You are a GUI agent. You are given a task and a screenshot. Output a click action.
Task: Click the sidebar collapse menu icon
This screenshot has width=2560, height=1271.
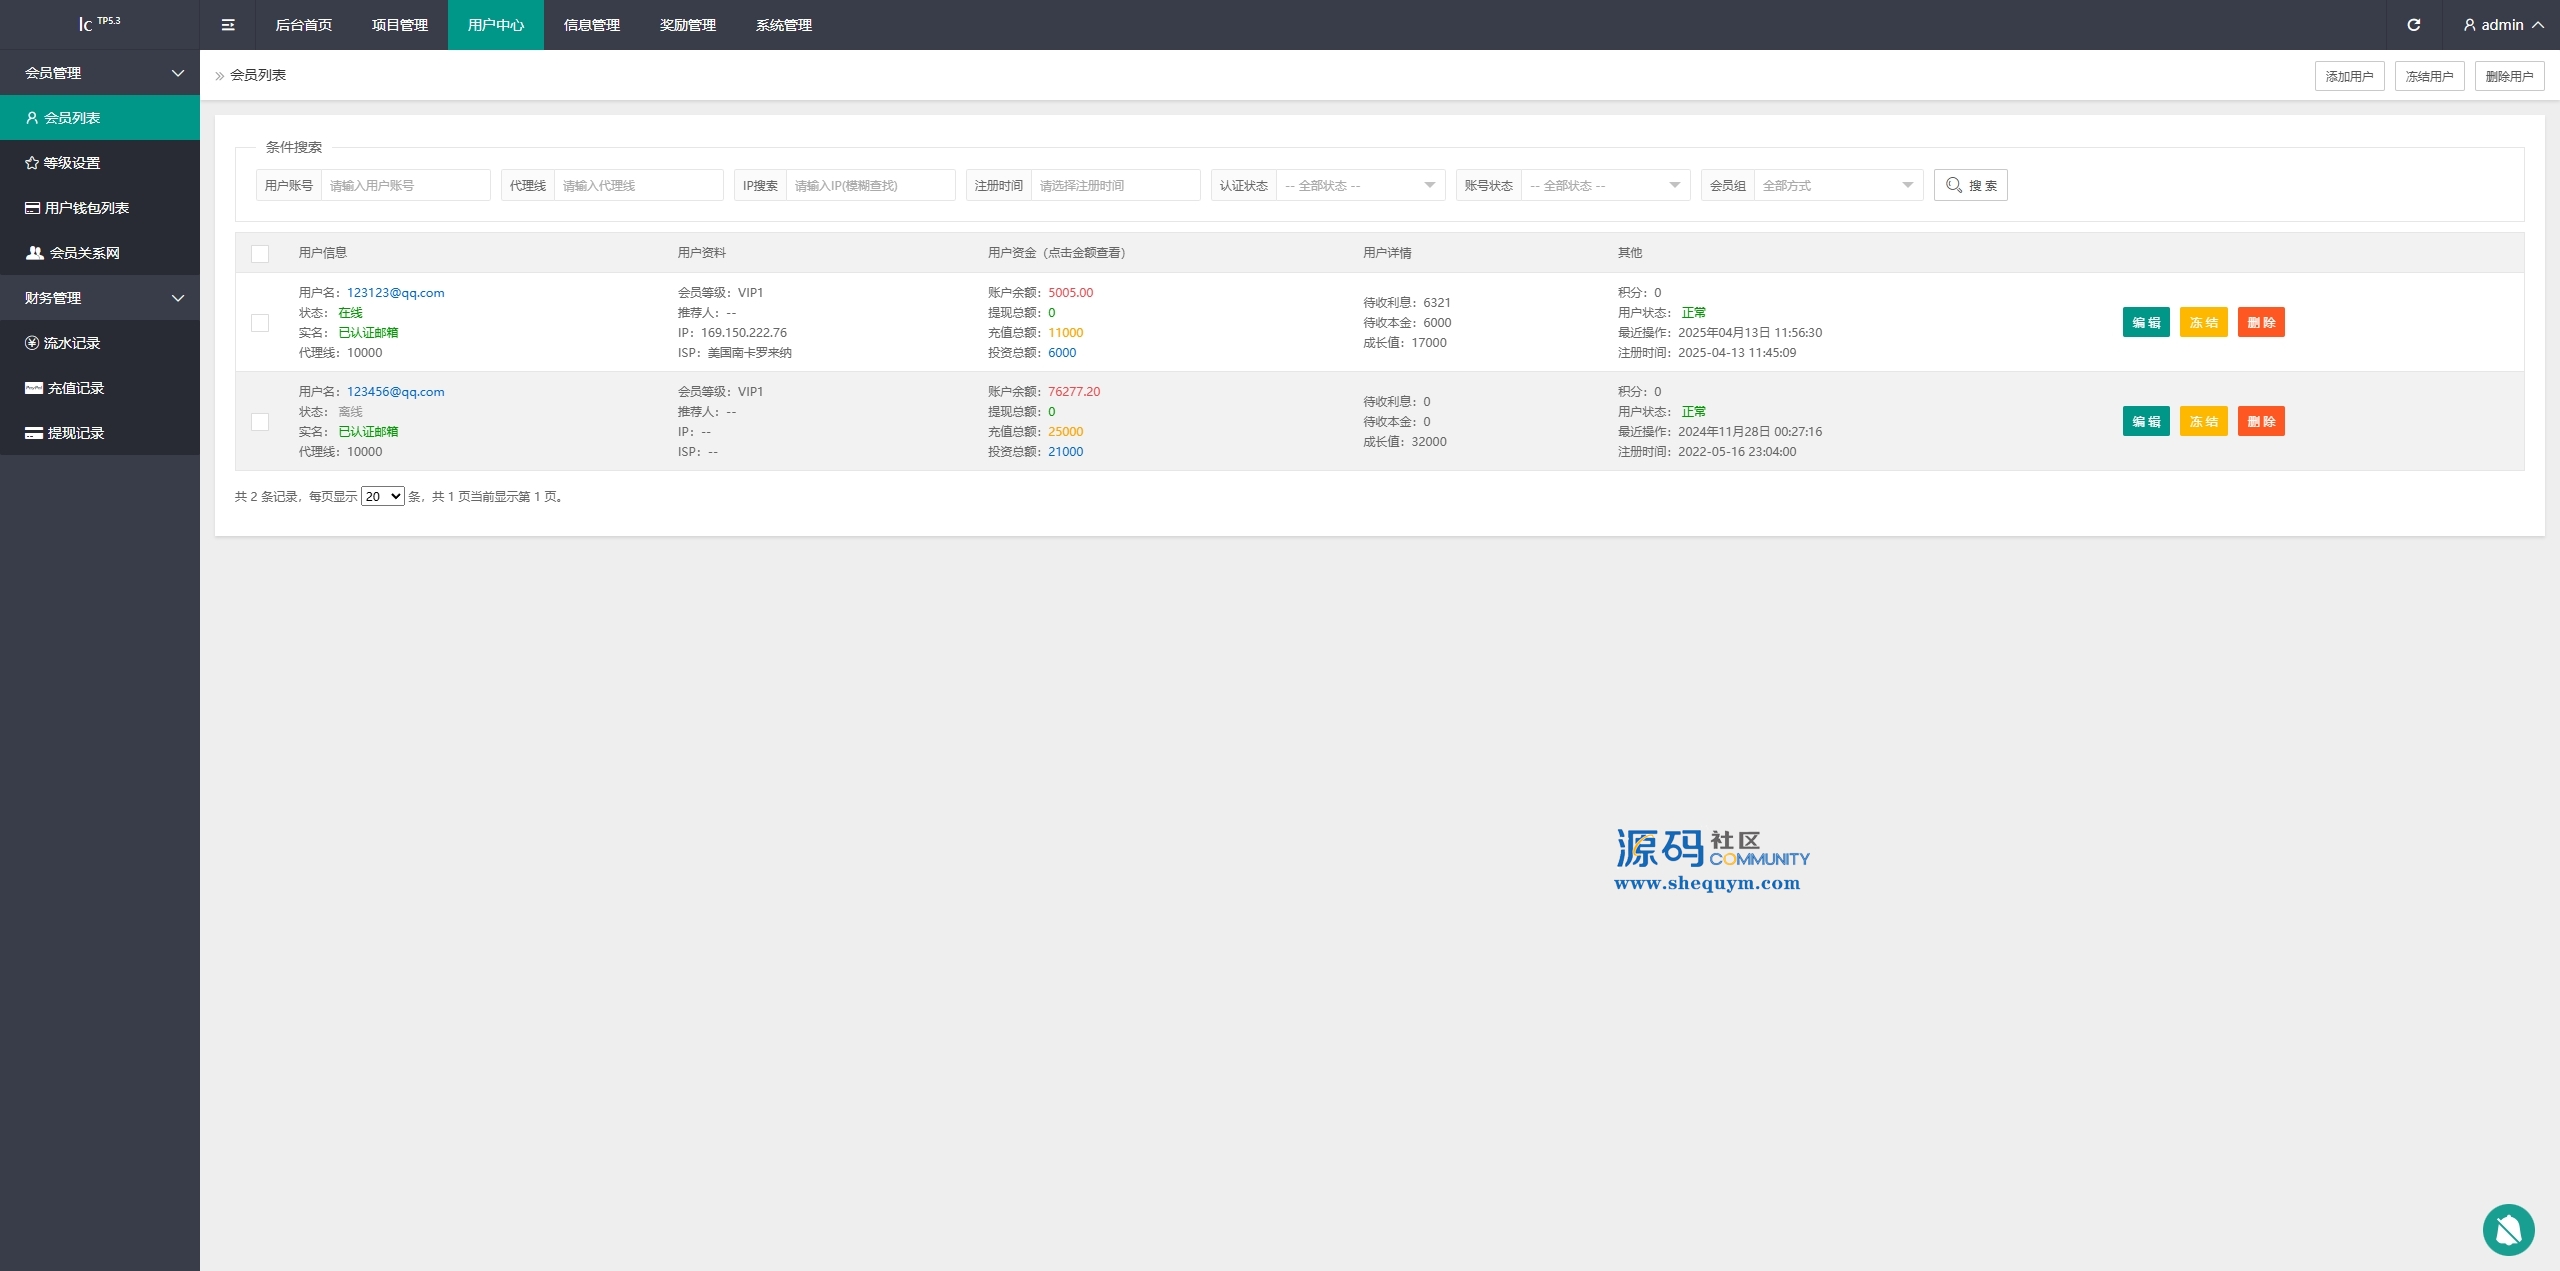228,25
